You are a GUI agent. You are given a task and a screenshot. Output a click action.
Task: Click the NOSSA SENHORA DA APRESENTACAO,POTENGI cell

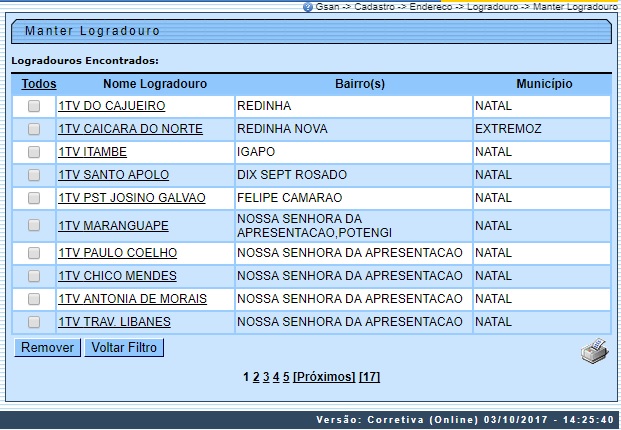354,226
